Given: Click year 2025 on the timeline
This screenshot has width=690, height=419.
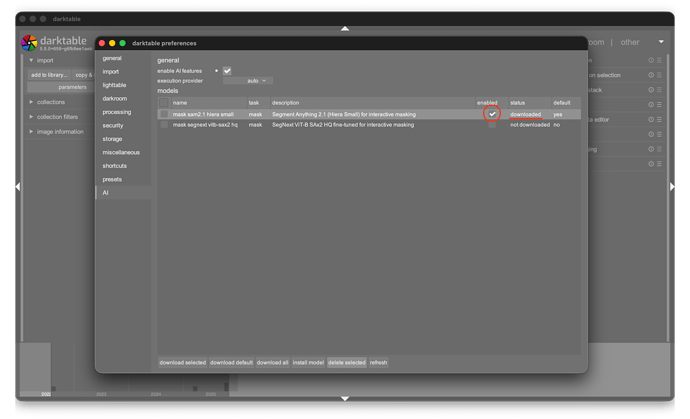Looking at the screenshot, I should [210, 394].
